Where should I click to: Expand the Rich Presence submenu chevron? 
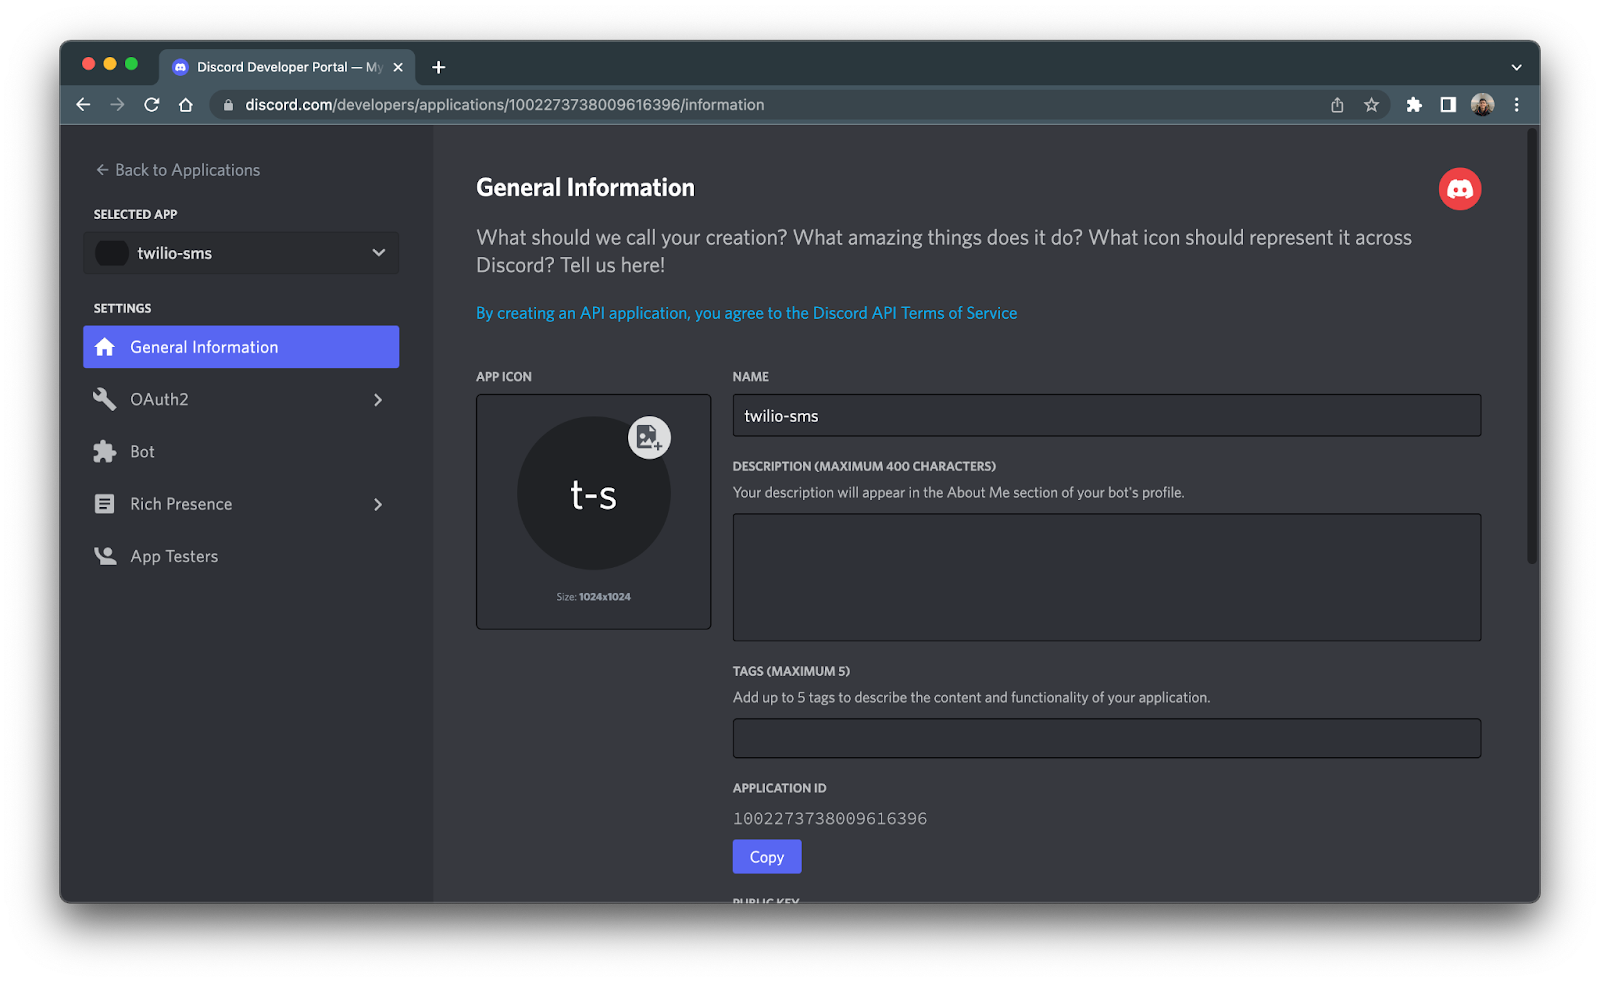click(x=378, y=505)
